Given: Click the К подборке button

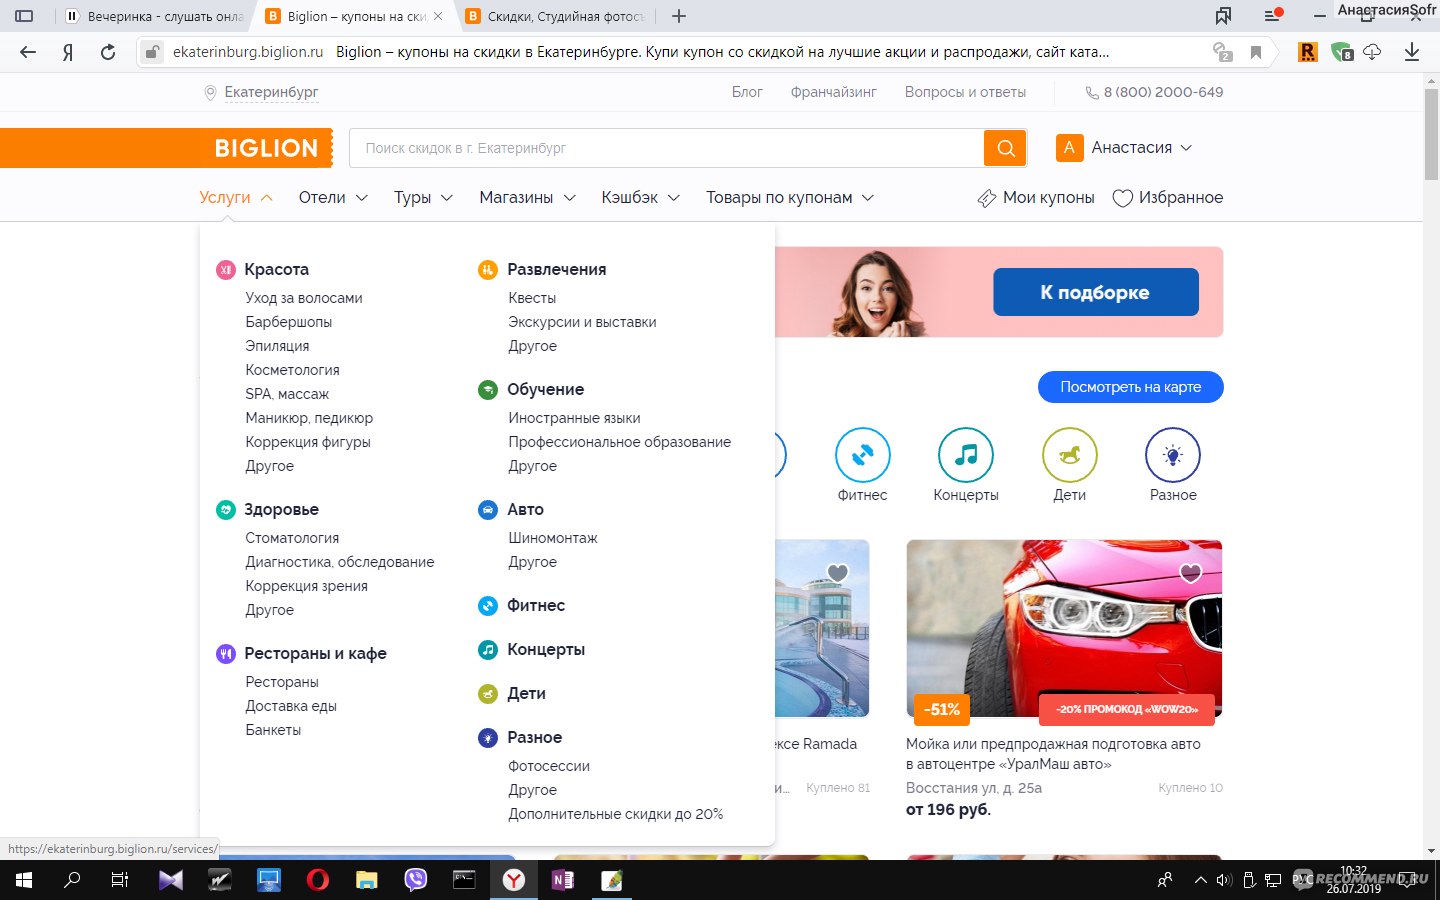Looking at the screenshot, I should tap(1095, 292).
